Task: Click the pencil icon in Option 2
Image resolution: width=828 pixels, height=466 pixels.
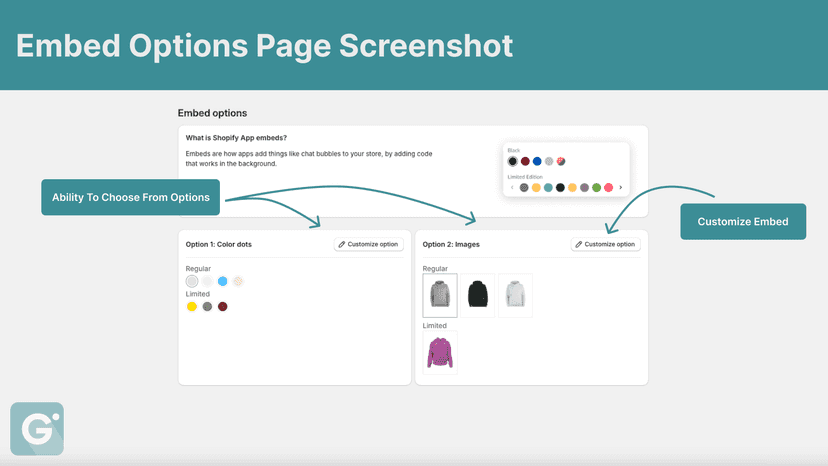Action: [579, 244]
